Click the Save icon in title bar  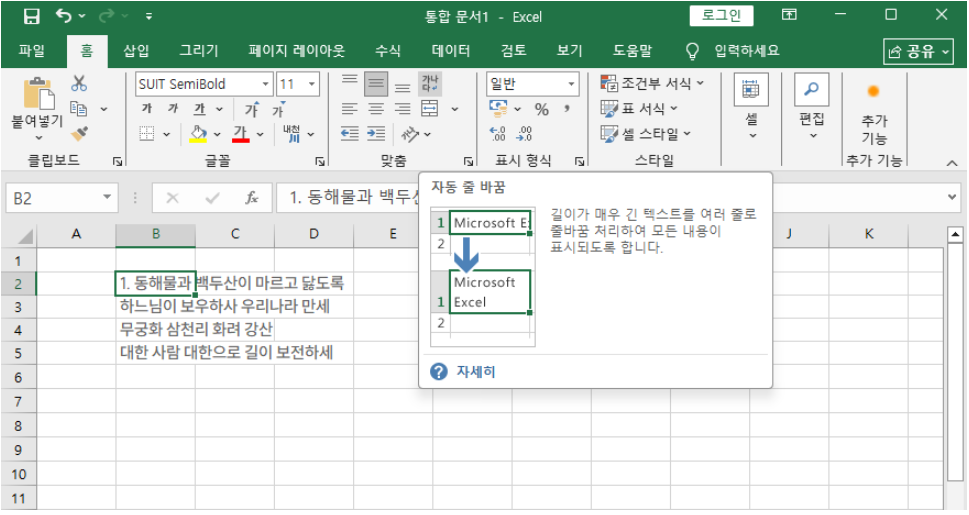31,16
